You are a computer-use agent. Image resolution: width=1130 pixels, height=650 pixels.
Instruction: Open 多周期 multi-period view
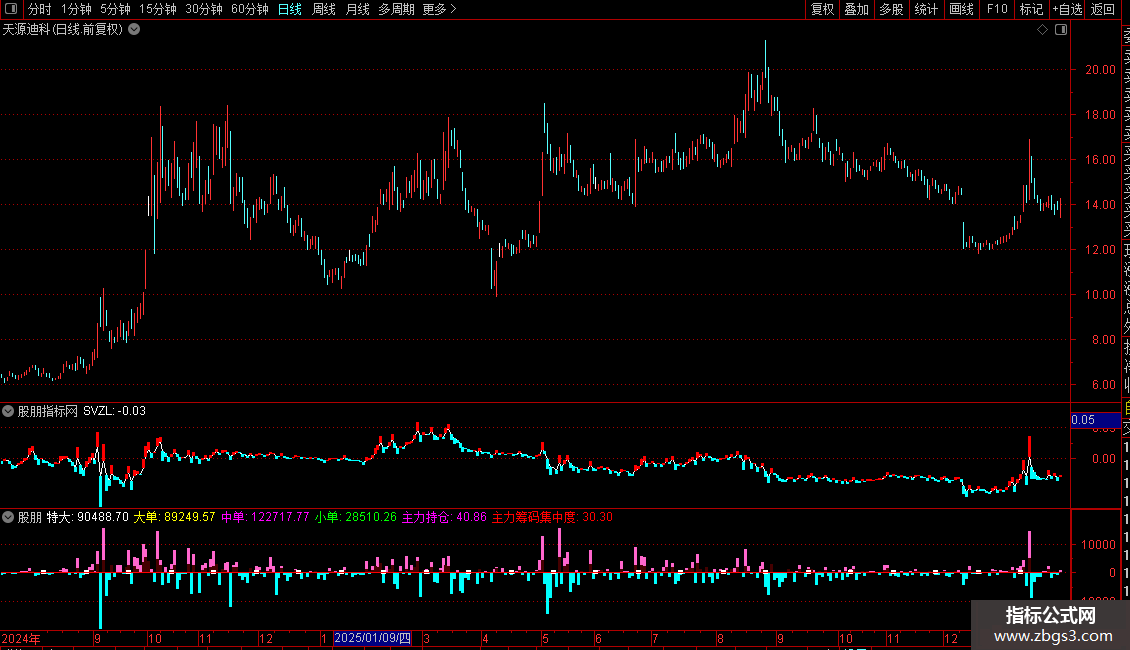click(396, 9)
